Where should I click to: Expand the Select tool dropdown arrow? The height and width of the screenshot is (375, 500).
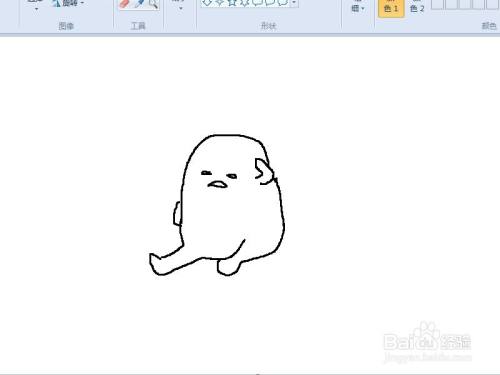click(36, 9)
